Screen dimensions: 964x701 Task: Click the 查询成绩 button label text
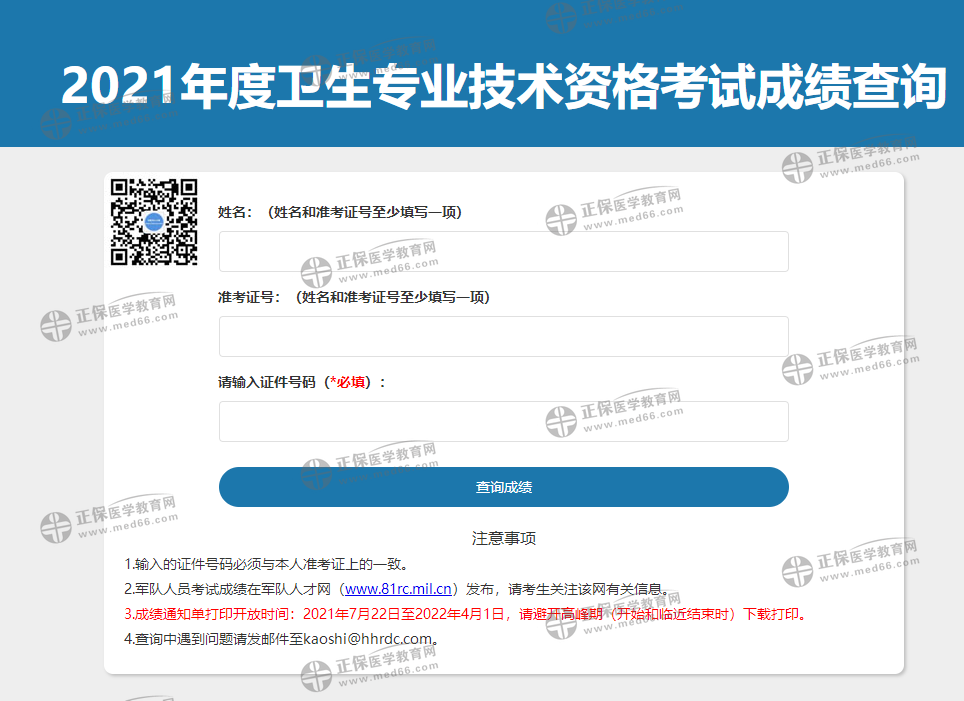coord(503,487)
